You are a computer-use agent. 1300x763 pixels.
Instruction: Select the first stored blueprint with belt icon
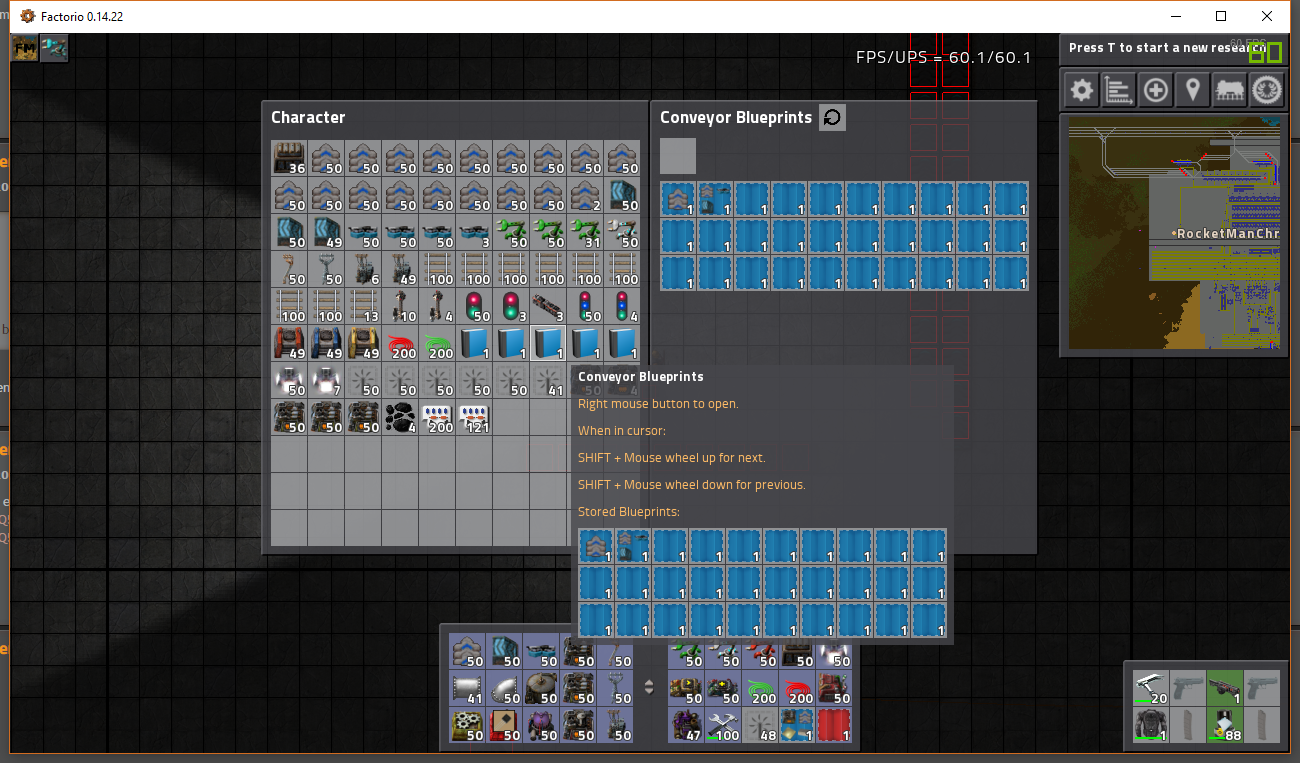point(678,199)
